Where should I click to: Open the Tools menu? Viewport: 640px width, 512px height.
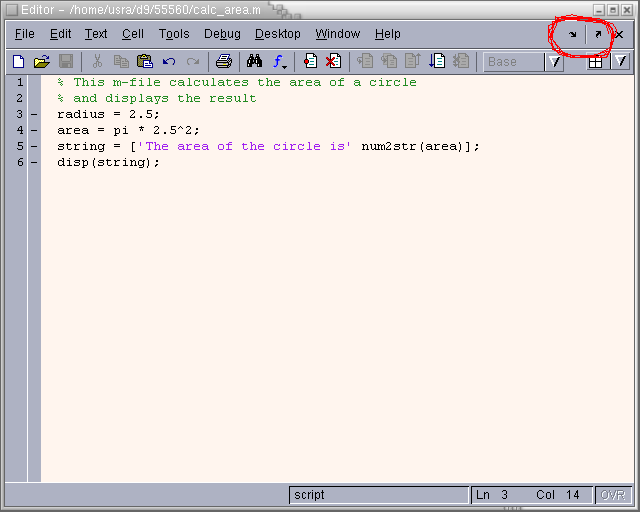click(174, 34)
